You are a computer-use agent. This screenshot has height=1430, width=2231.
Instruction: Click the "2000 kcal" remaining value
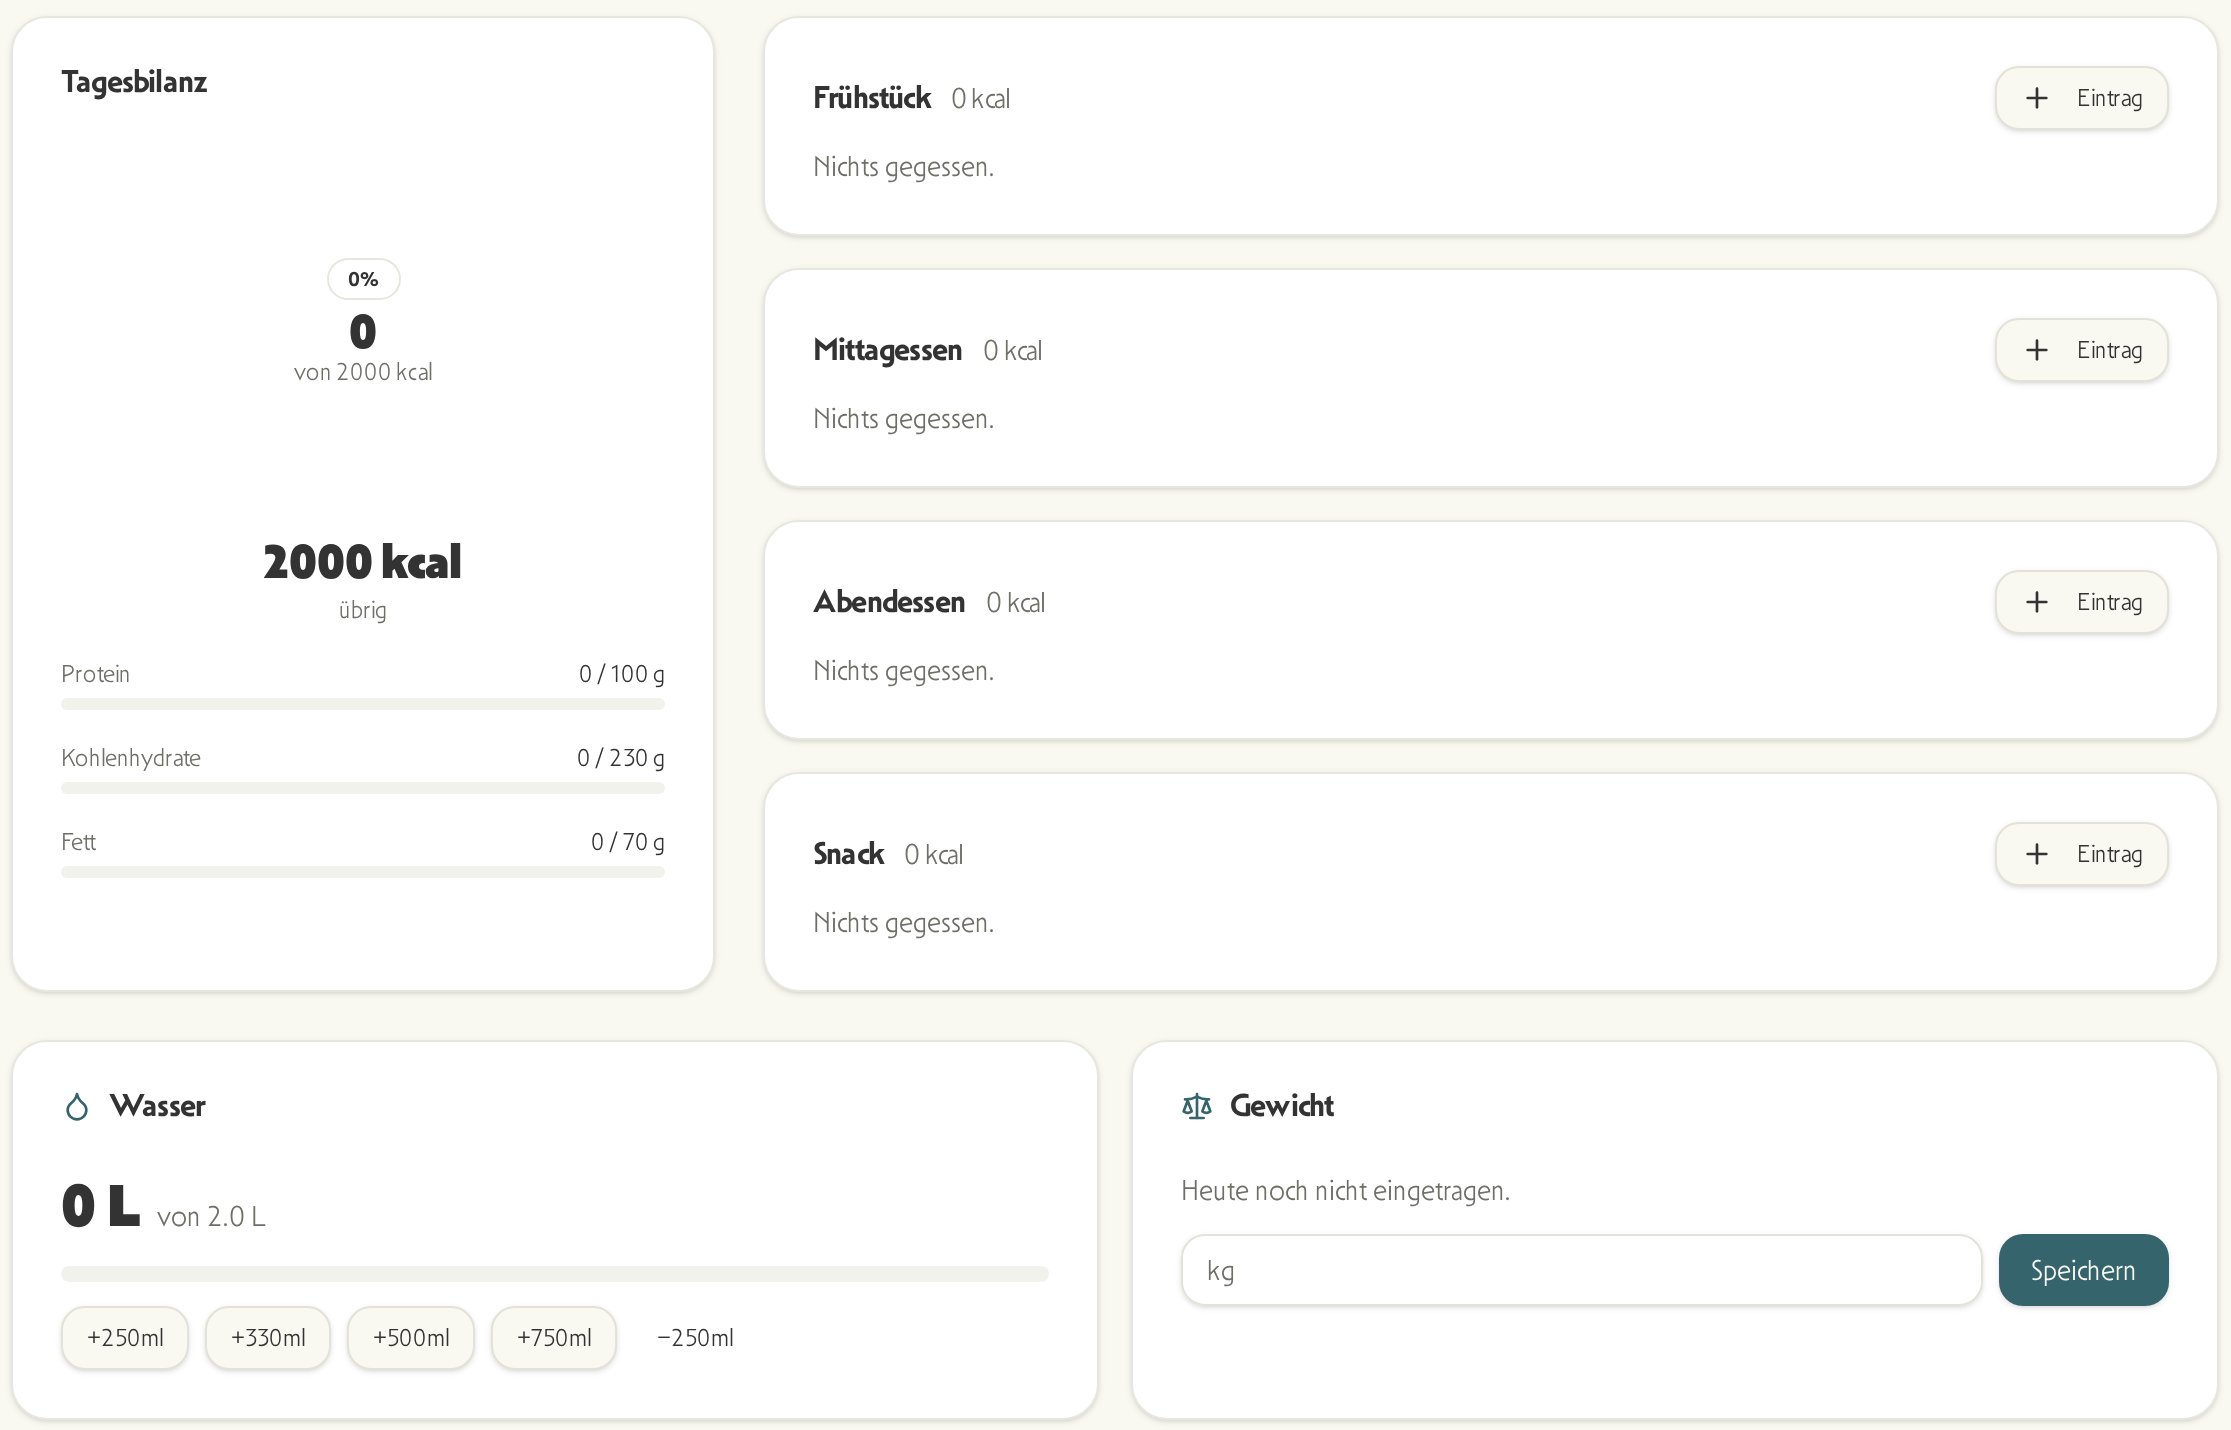[x=363, y=562]
